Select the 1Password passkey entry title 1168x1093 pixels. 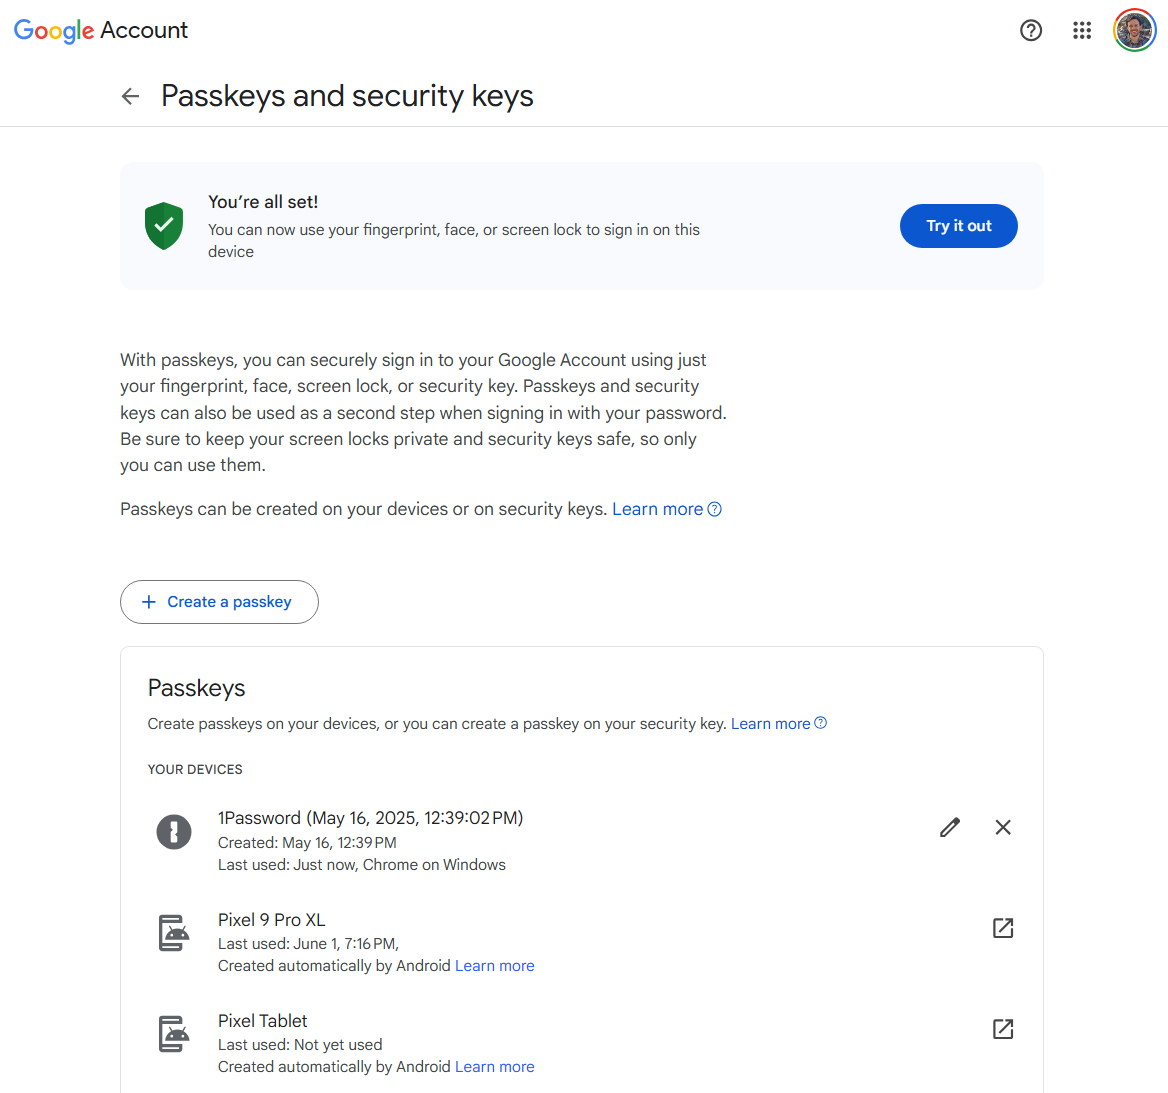[370, 818]
